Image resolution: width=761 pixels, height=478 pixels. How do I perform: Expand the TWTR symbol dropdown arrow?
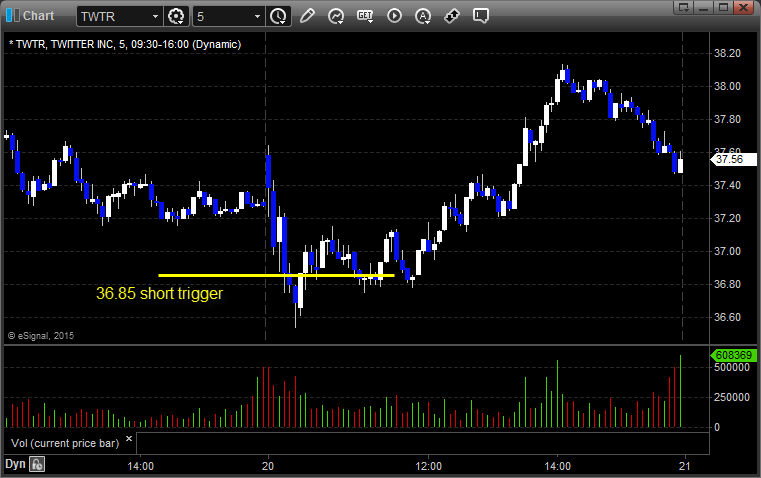pos(155,16)
